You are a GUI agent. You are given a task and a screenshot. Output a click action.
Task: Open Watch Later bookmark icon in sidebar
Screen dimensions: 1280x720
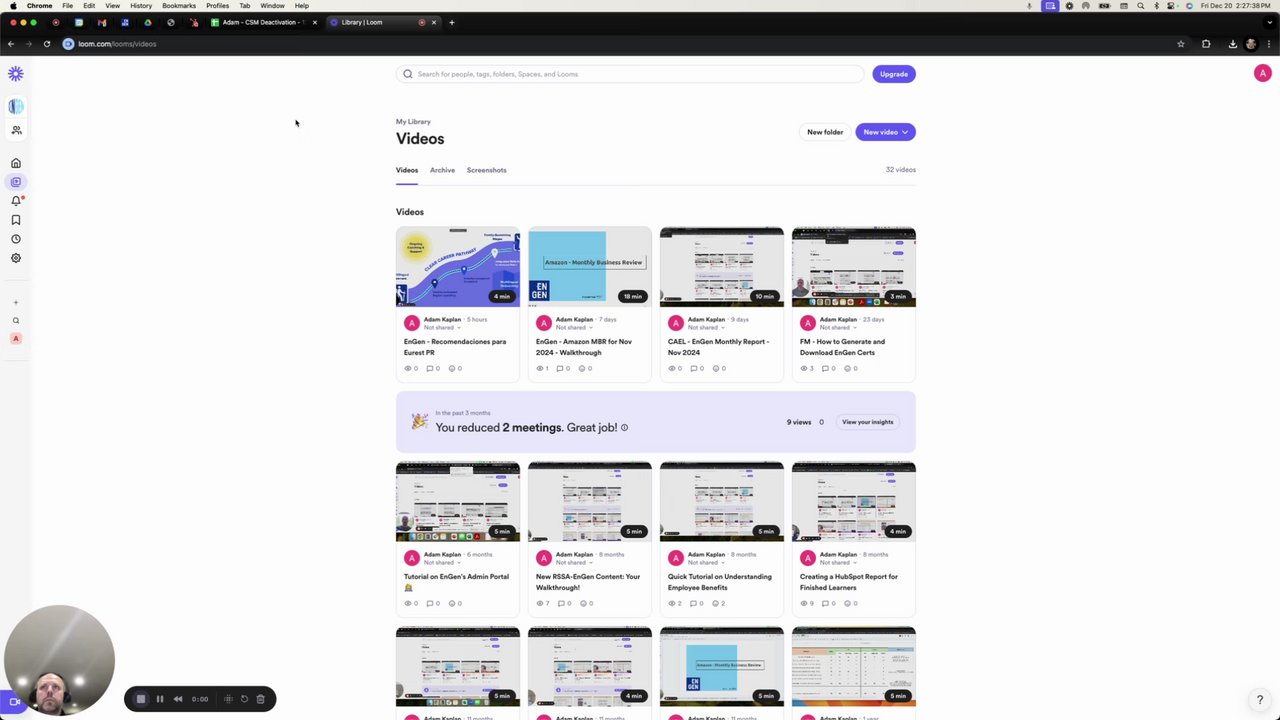point(16,220)
